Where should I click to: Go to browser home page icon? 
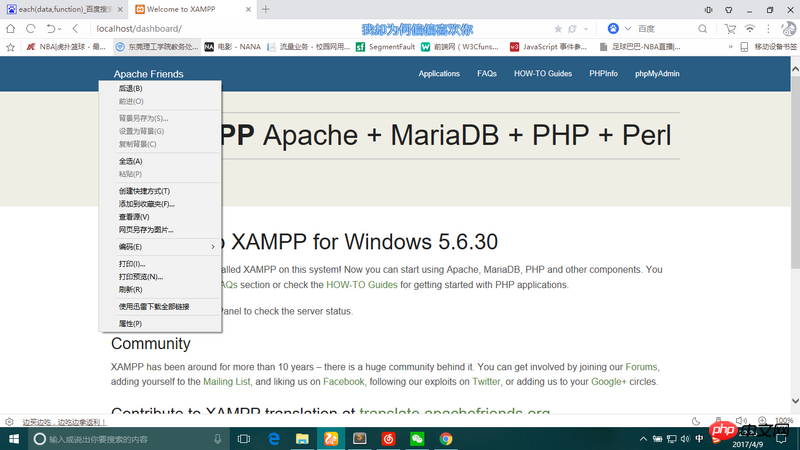[11, 29]
